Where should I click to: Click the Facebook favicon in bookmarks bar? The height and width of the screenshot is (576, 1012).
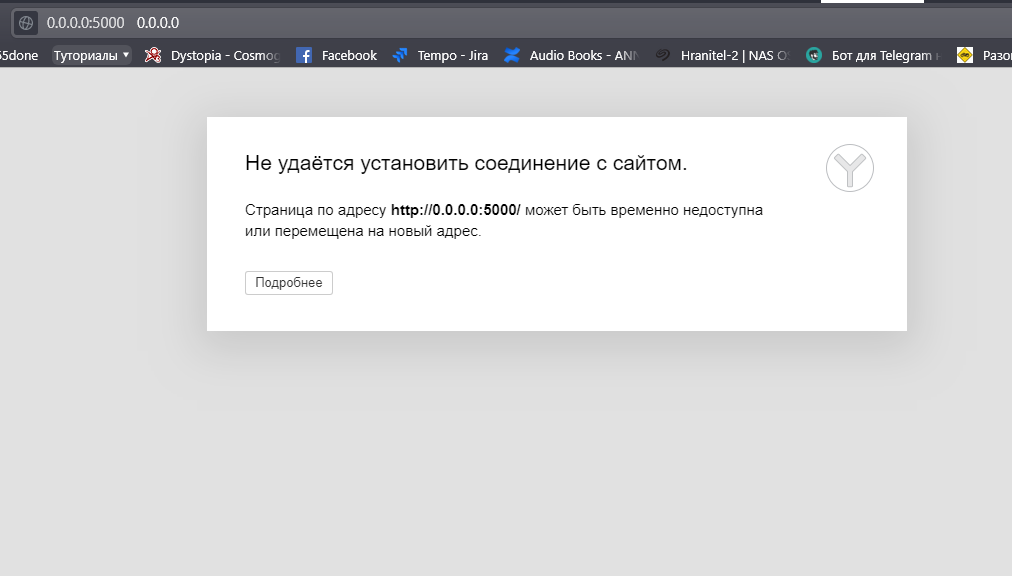coord(304,56)
